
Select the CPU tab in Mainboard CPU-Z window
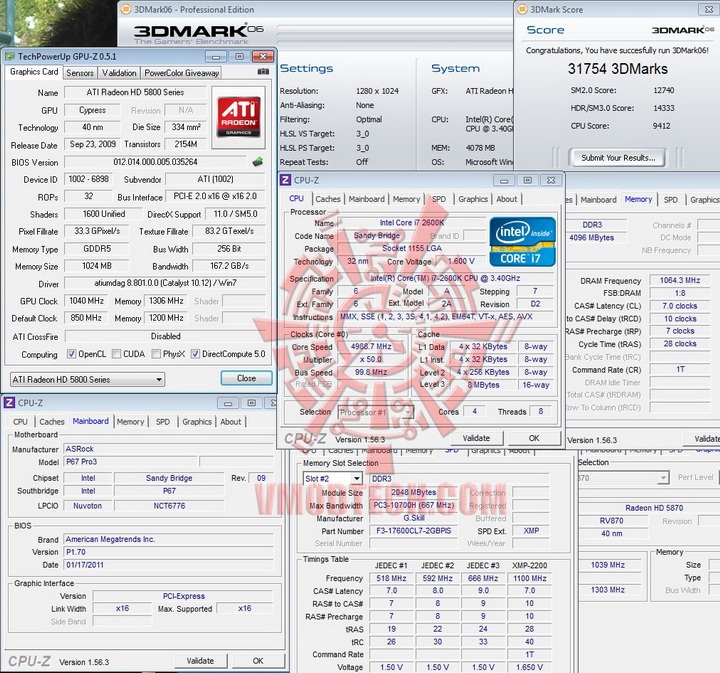tap(20, 421)
